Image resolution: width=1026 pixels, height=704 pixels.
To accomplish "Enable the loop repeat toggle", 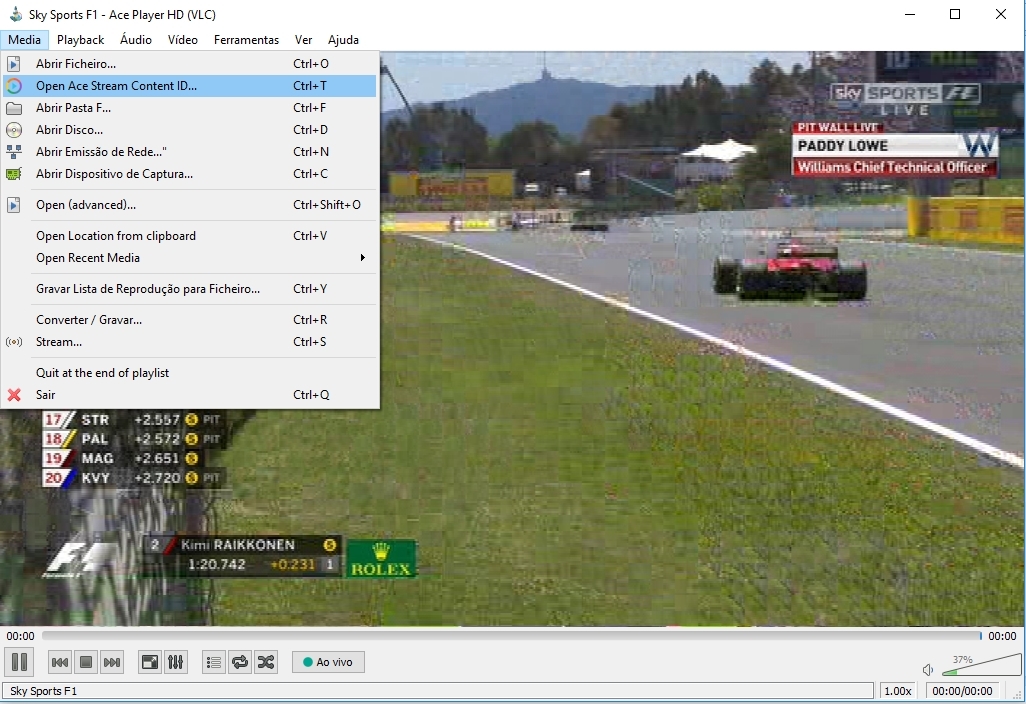I will click(239, 661).
